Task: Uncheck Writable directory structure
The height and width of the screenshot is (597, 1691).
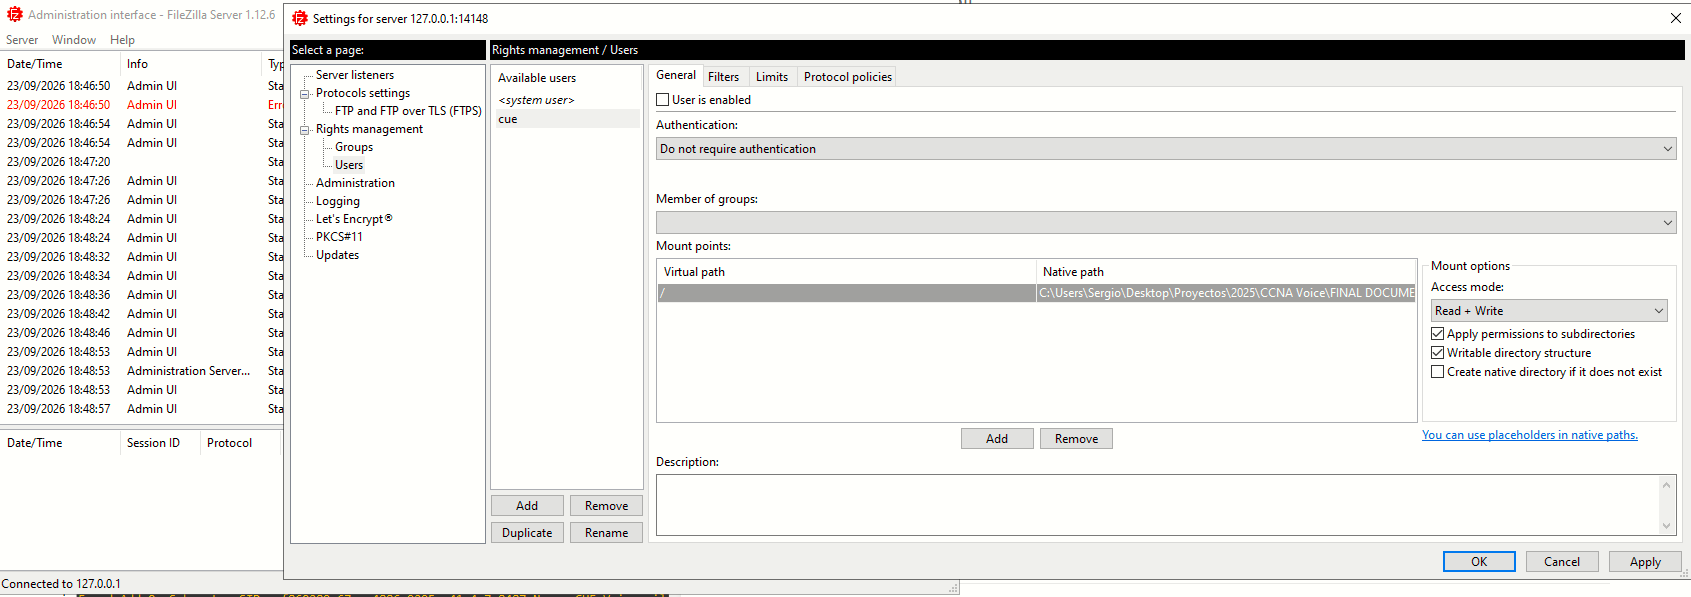Action: pyautogui.click(x=1438, y=353)
